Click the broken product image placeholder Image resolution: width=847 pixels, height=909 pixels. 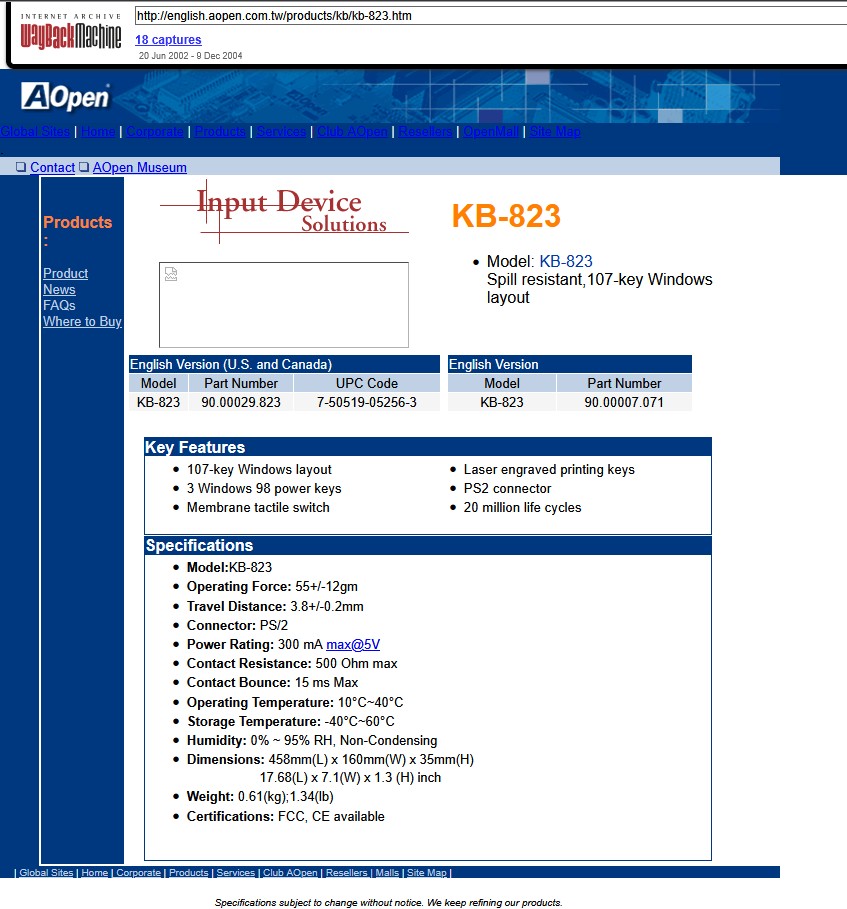point(283,304)
